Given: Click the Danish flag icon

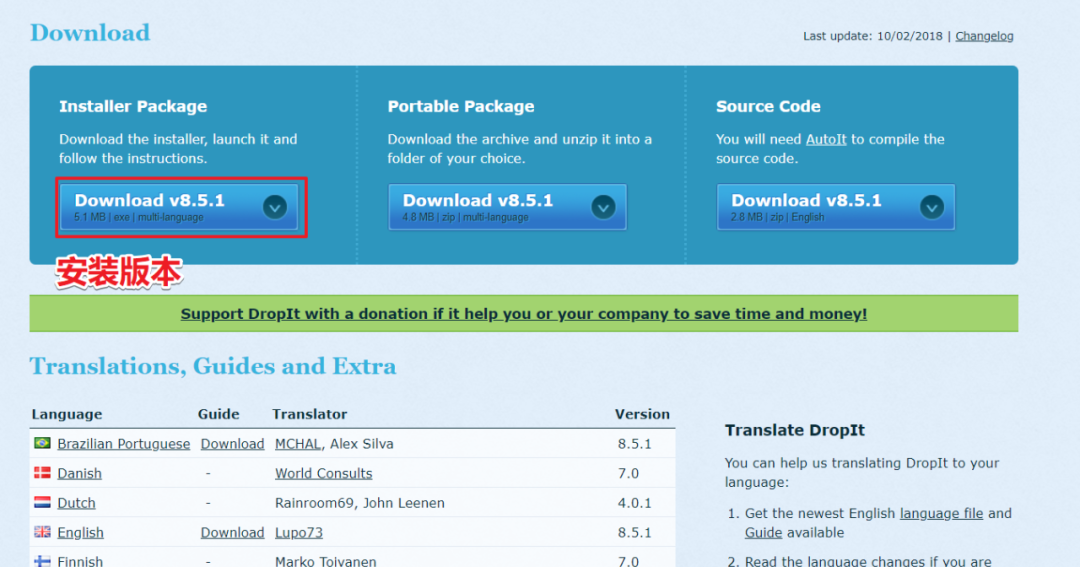Looking at the screenshot, I should (x=42, y=473).
